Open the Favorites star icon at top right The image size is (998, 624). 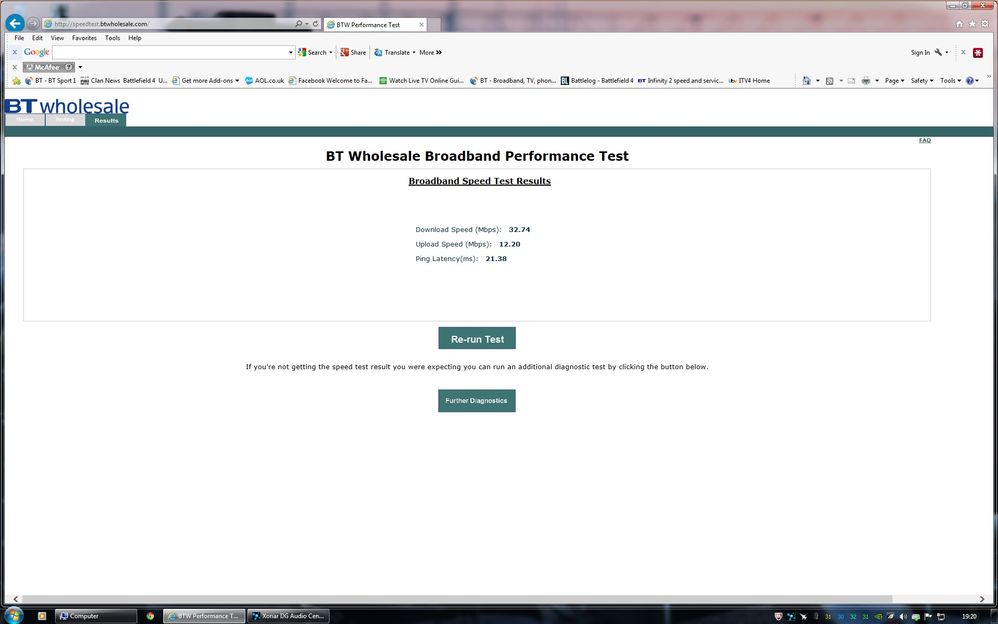point(972,24)
